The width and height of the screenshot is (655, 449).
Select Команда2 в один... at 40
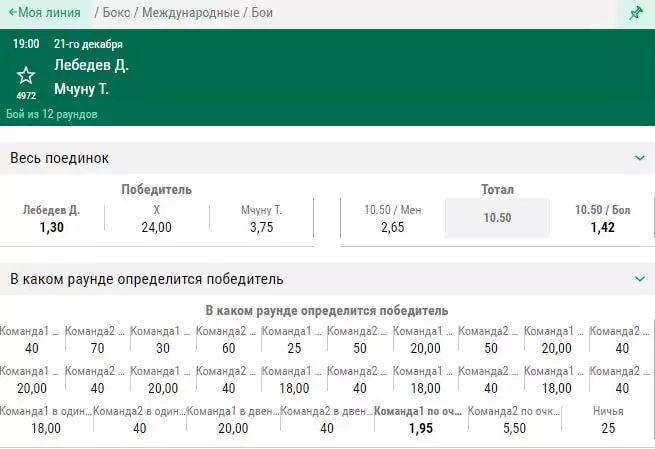(x=140, y=420)
